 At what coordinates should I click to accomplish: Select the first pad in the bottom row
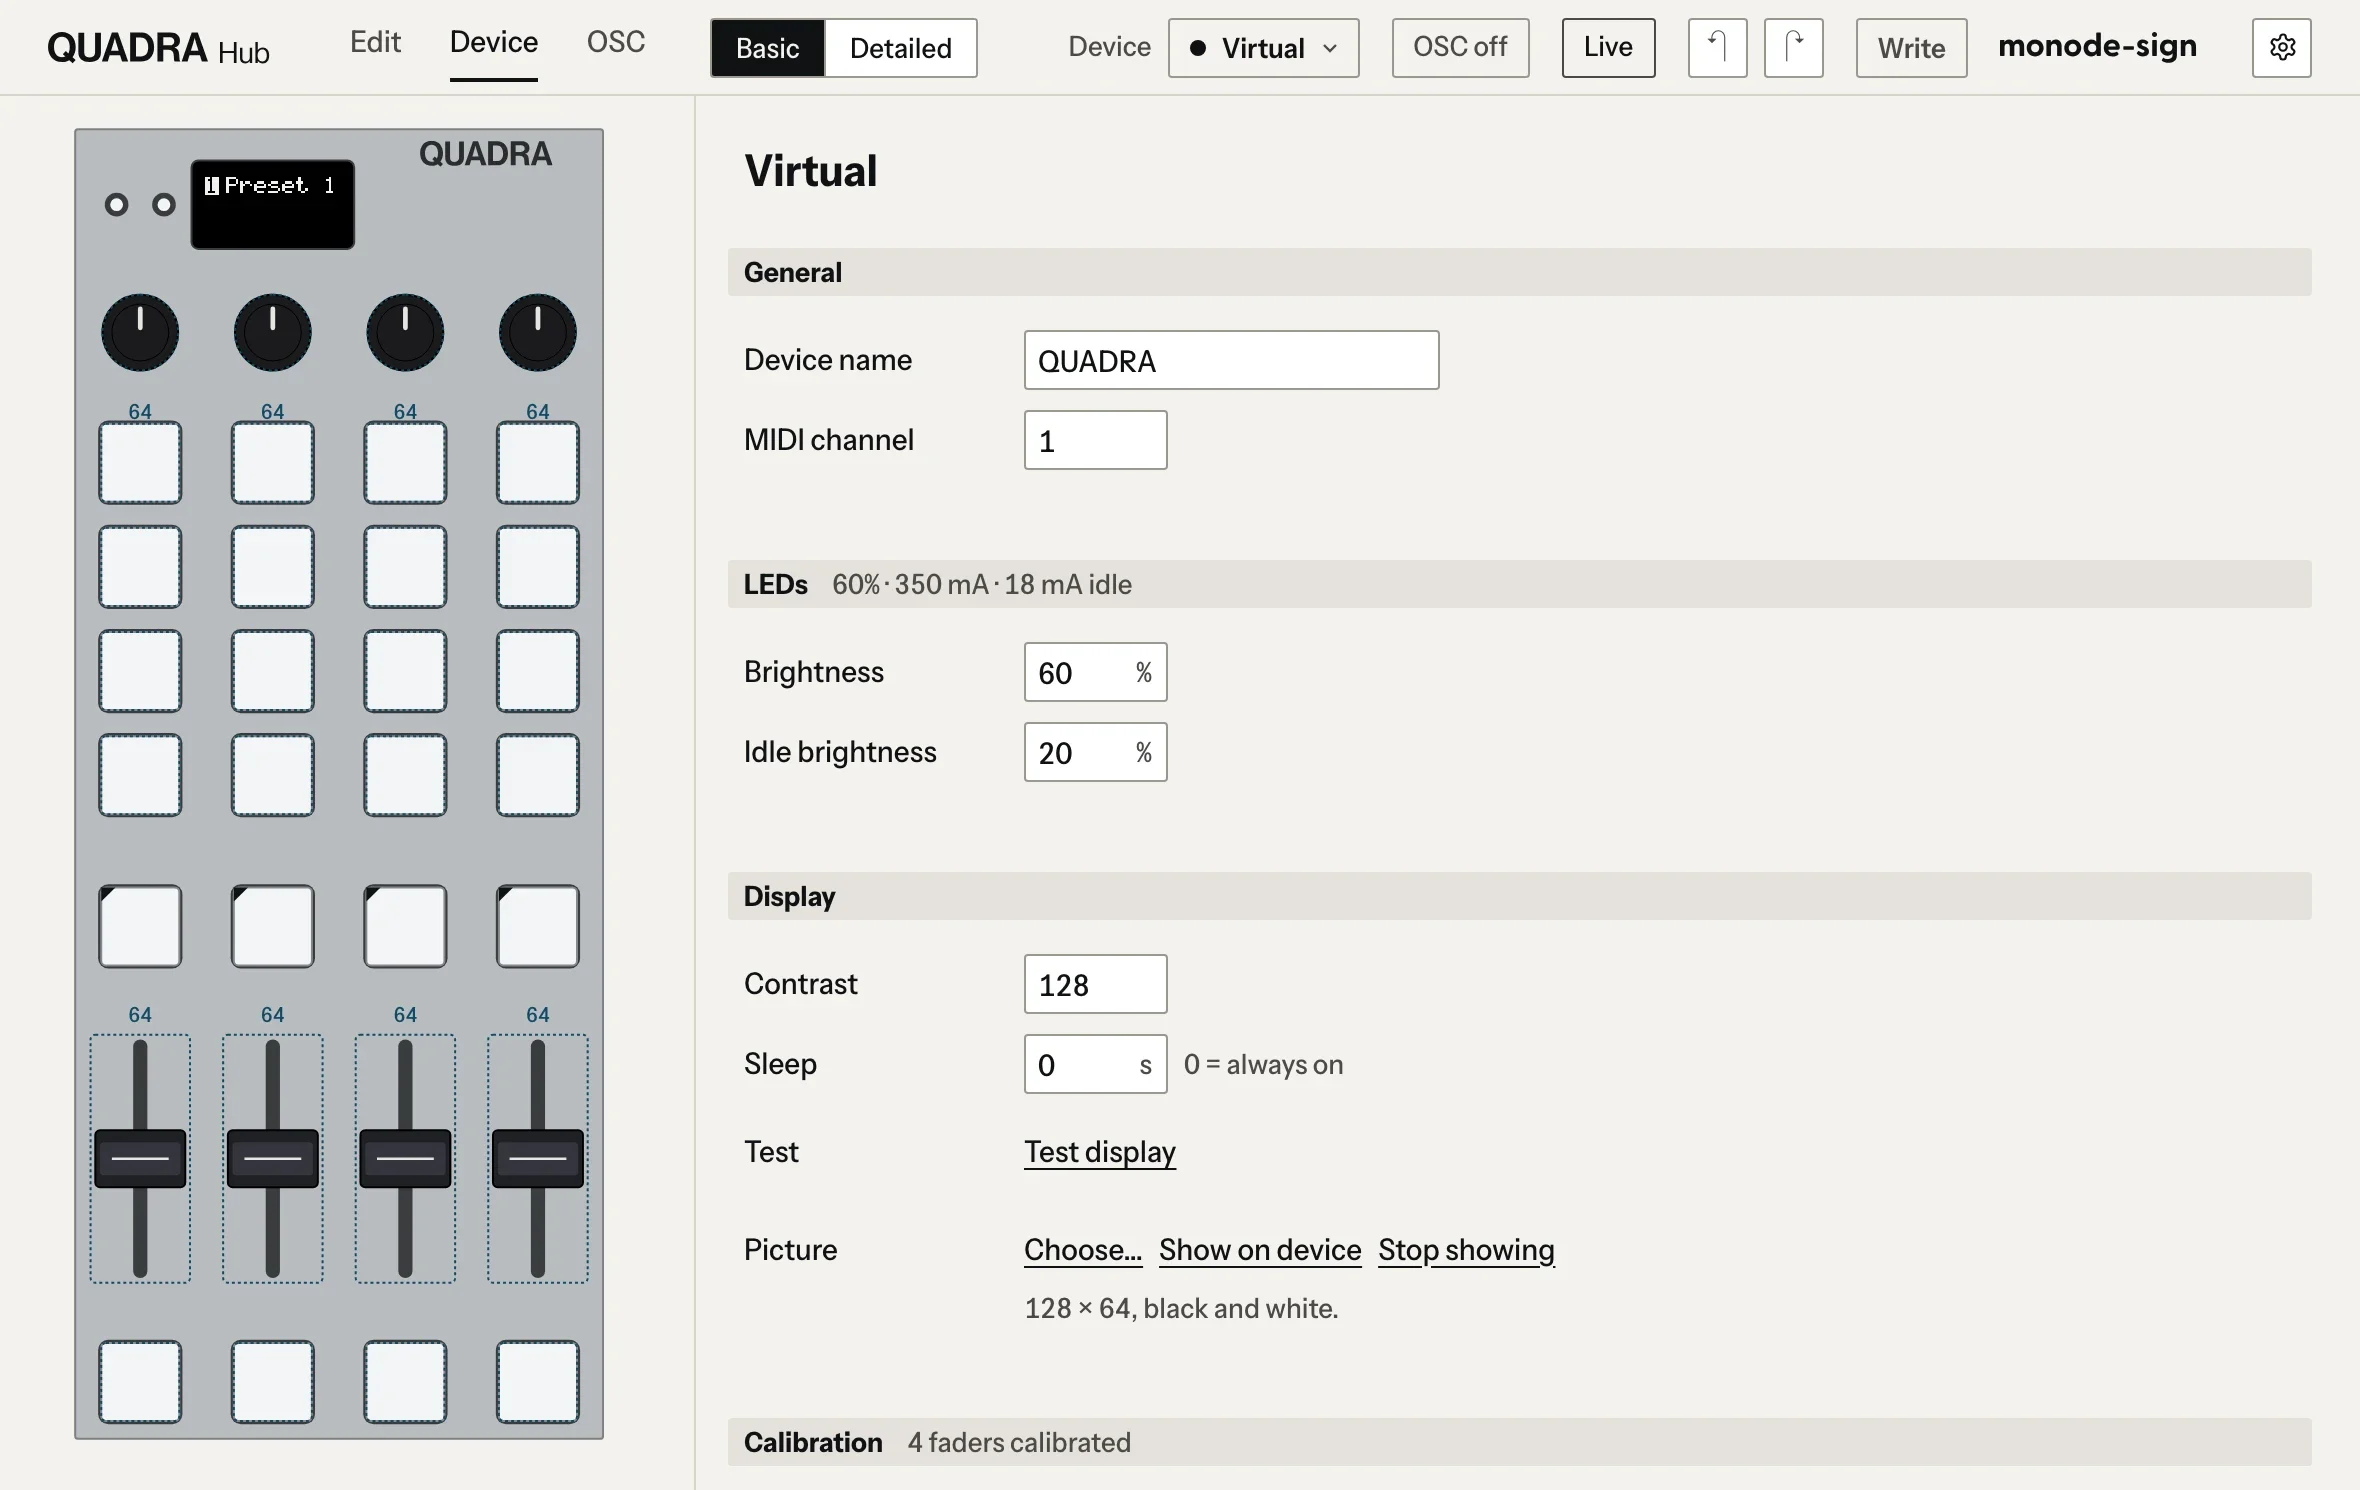140,1382
